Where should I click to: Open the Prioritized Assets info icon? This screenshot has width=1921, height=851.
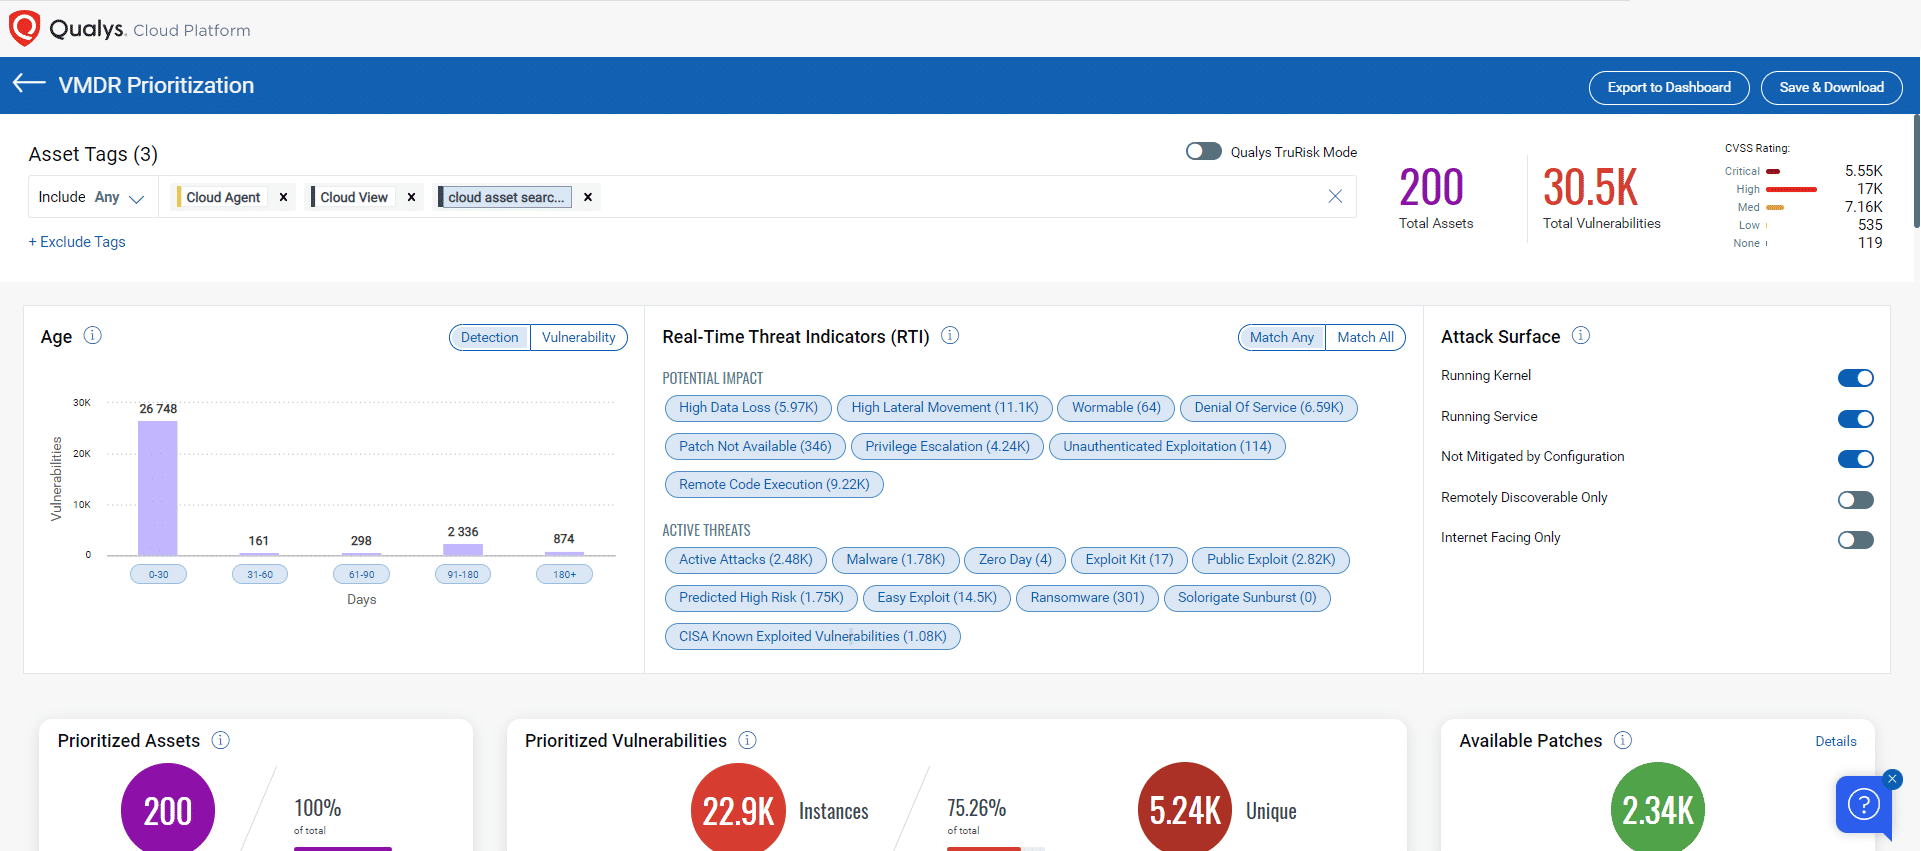pos(221,740)
